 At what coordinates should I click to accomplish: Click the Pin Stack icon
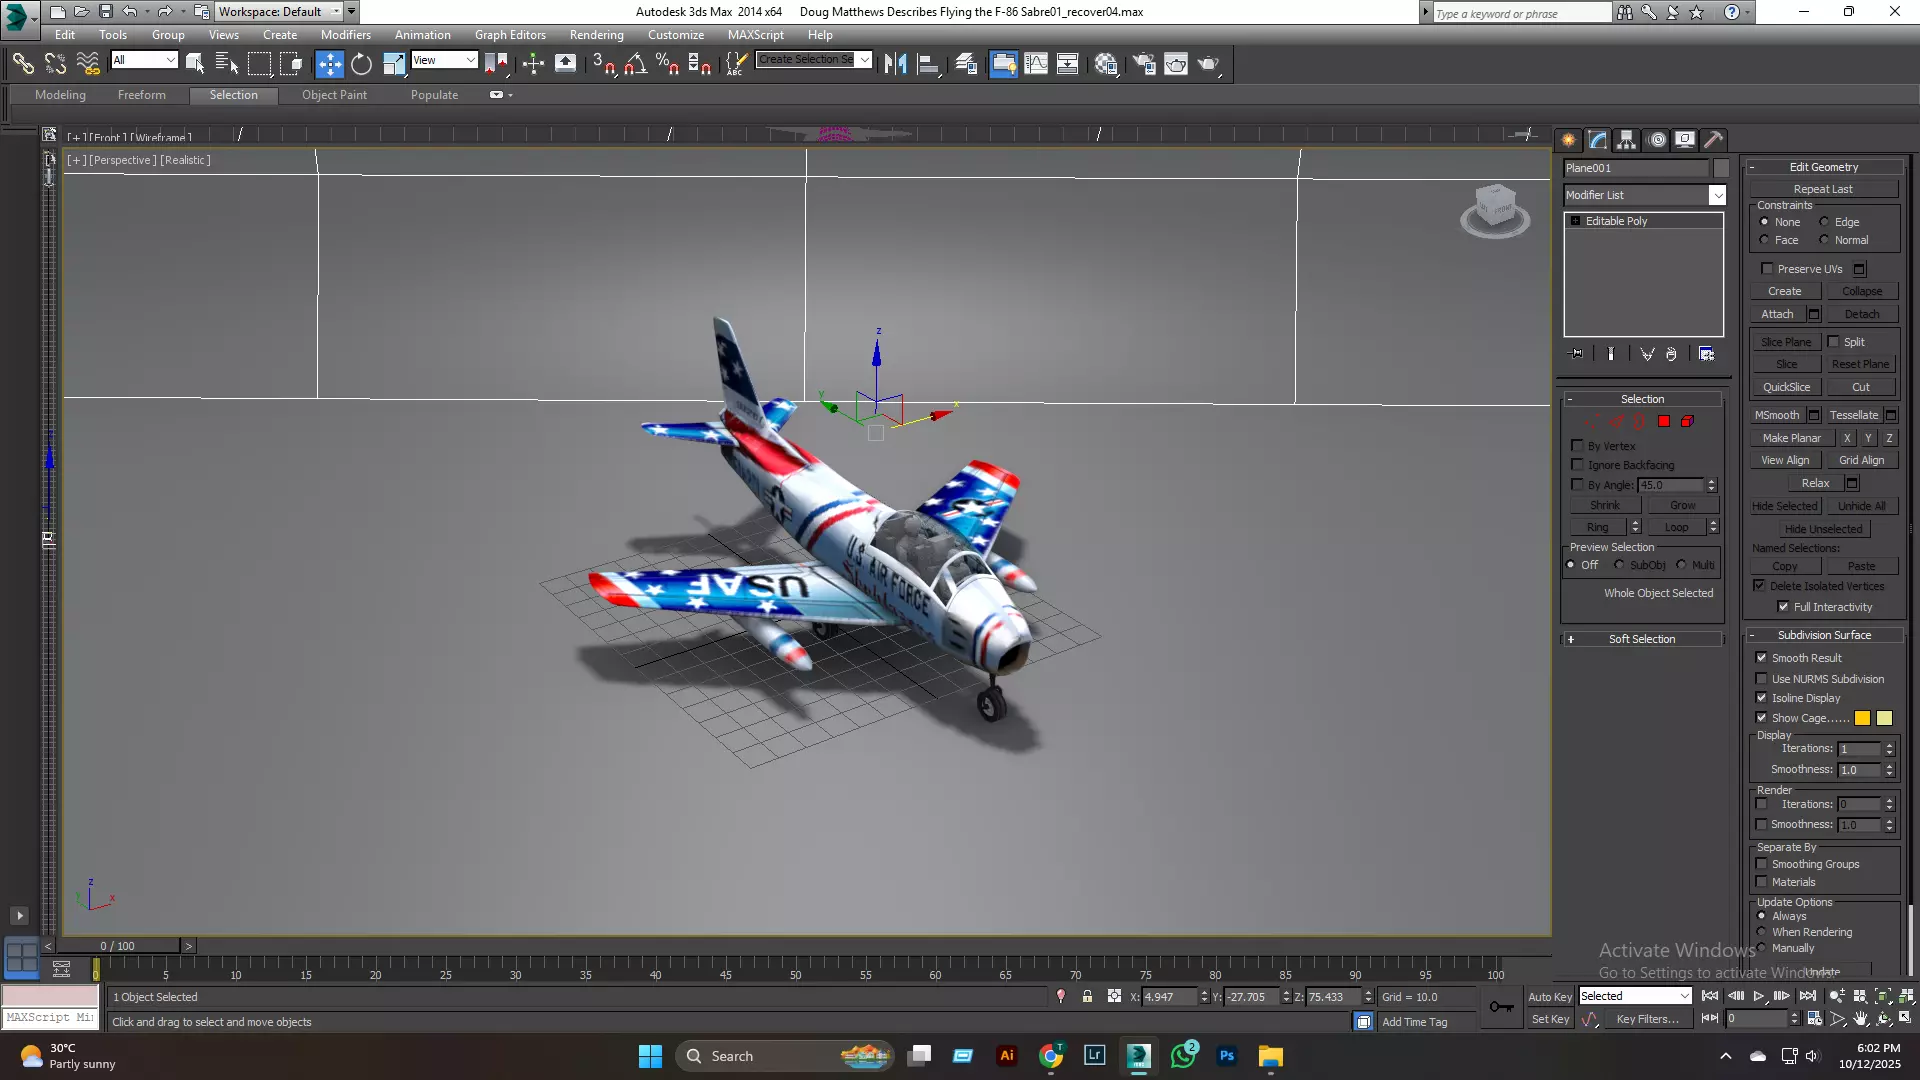click(x=1577, y=354)
